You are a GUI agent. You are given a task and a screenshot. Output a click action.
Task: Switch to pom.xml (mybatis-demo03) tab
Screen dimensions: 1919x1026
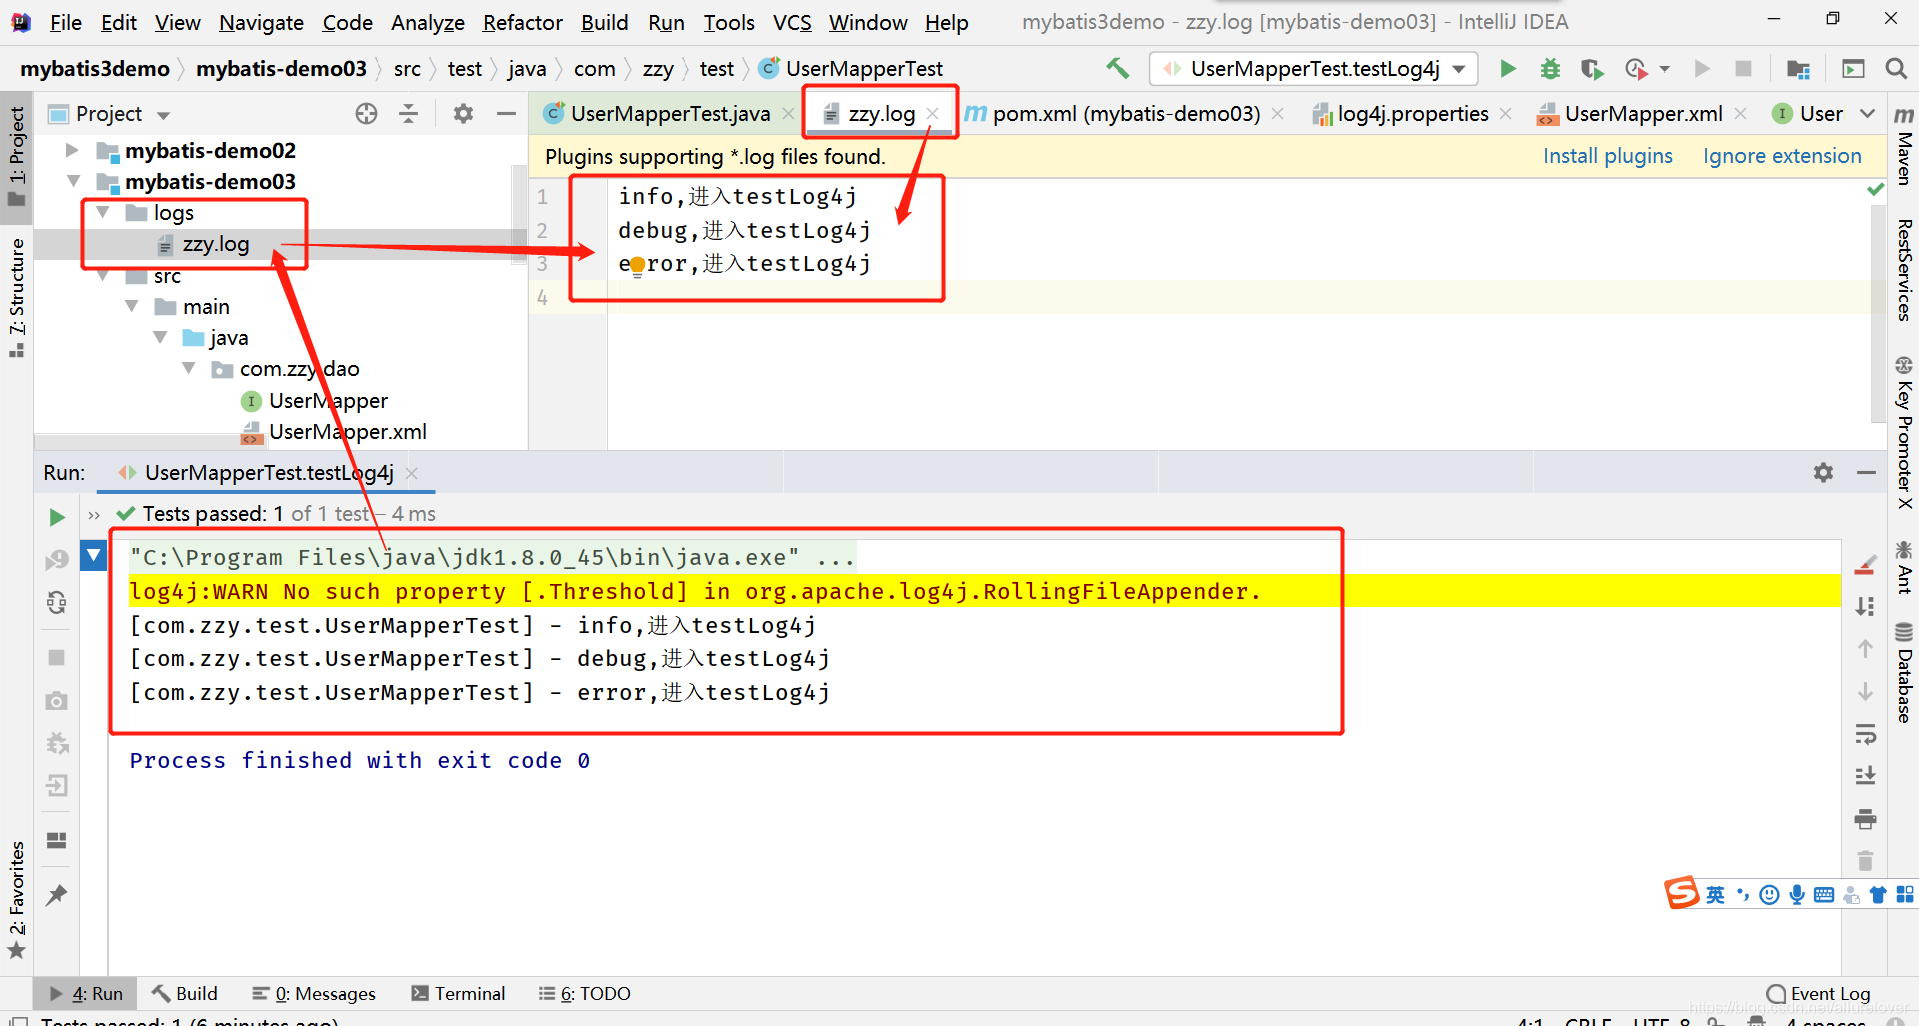[x=1125, y=113]
